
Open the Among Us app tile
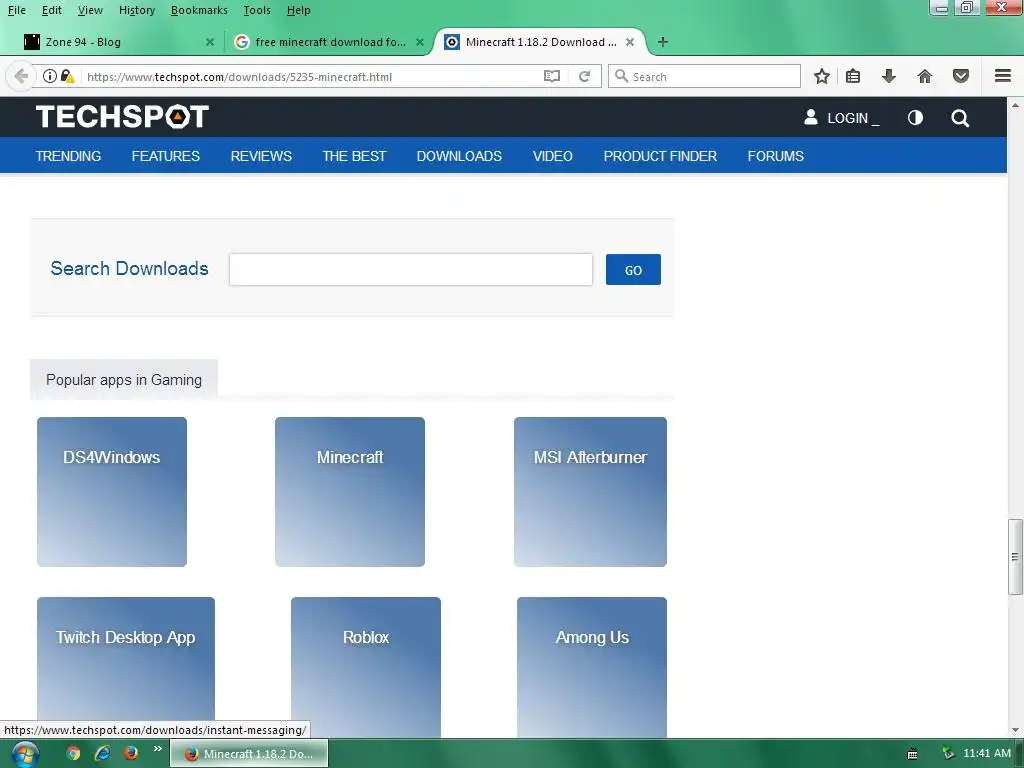[592, 666]
